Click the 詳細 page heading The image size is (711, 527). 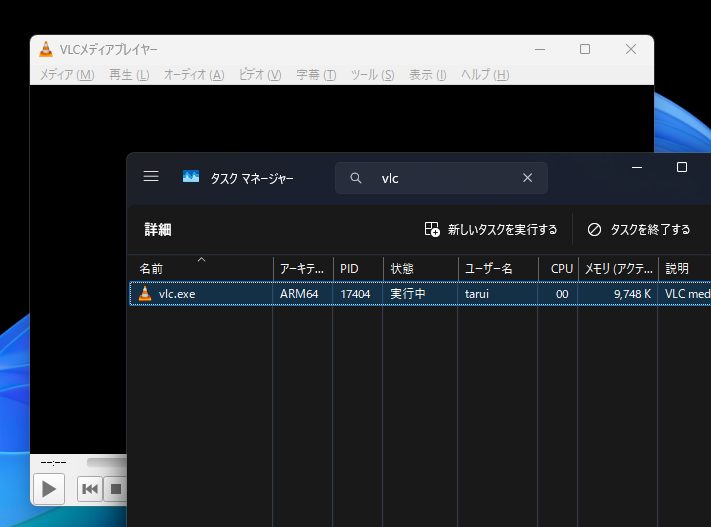(x=158, y=229)
